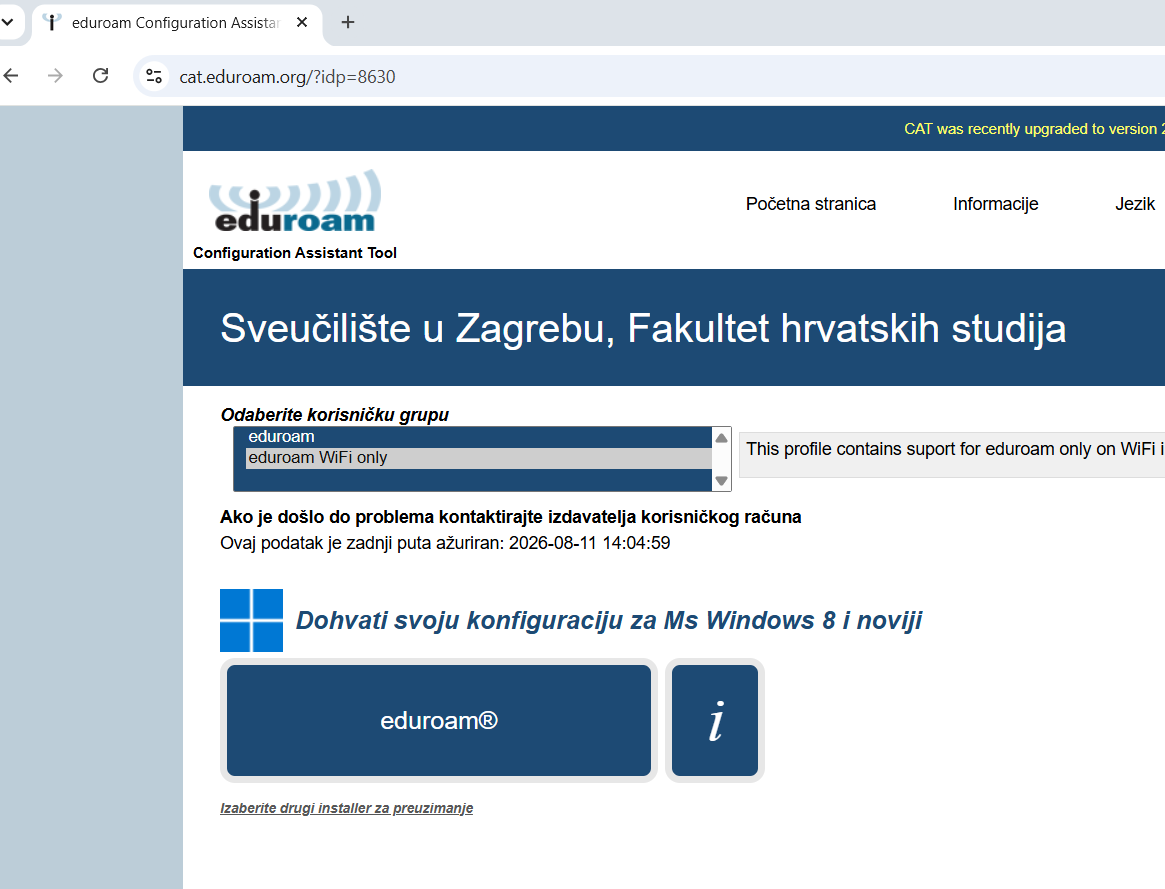Click the profile list down arrow
The image size is (1165, 889).
tap(721, 481)
